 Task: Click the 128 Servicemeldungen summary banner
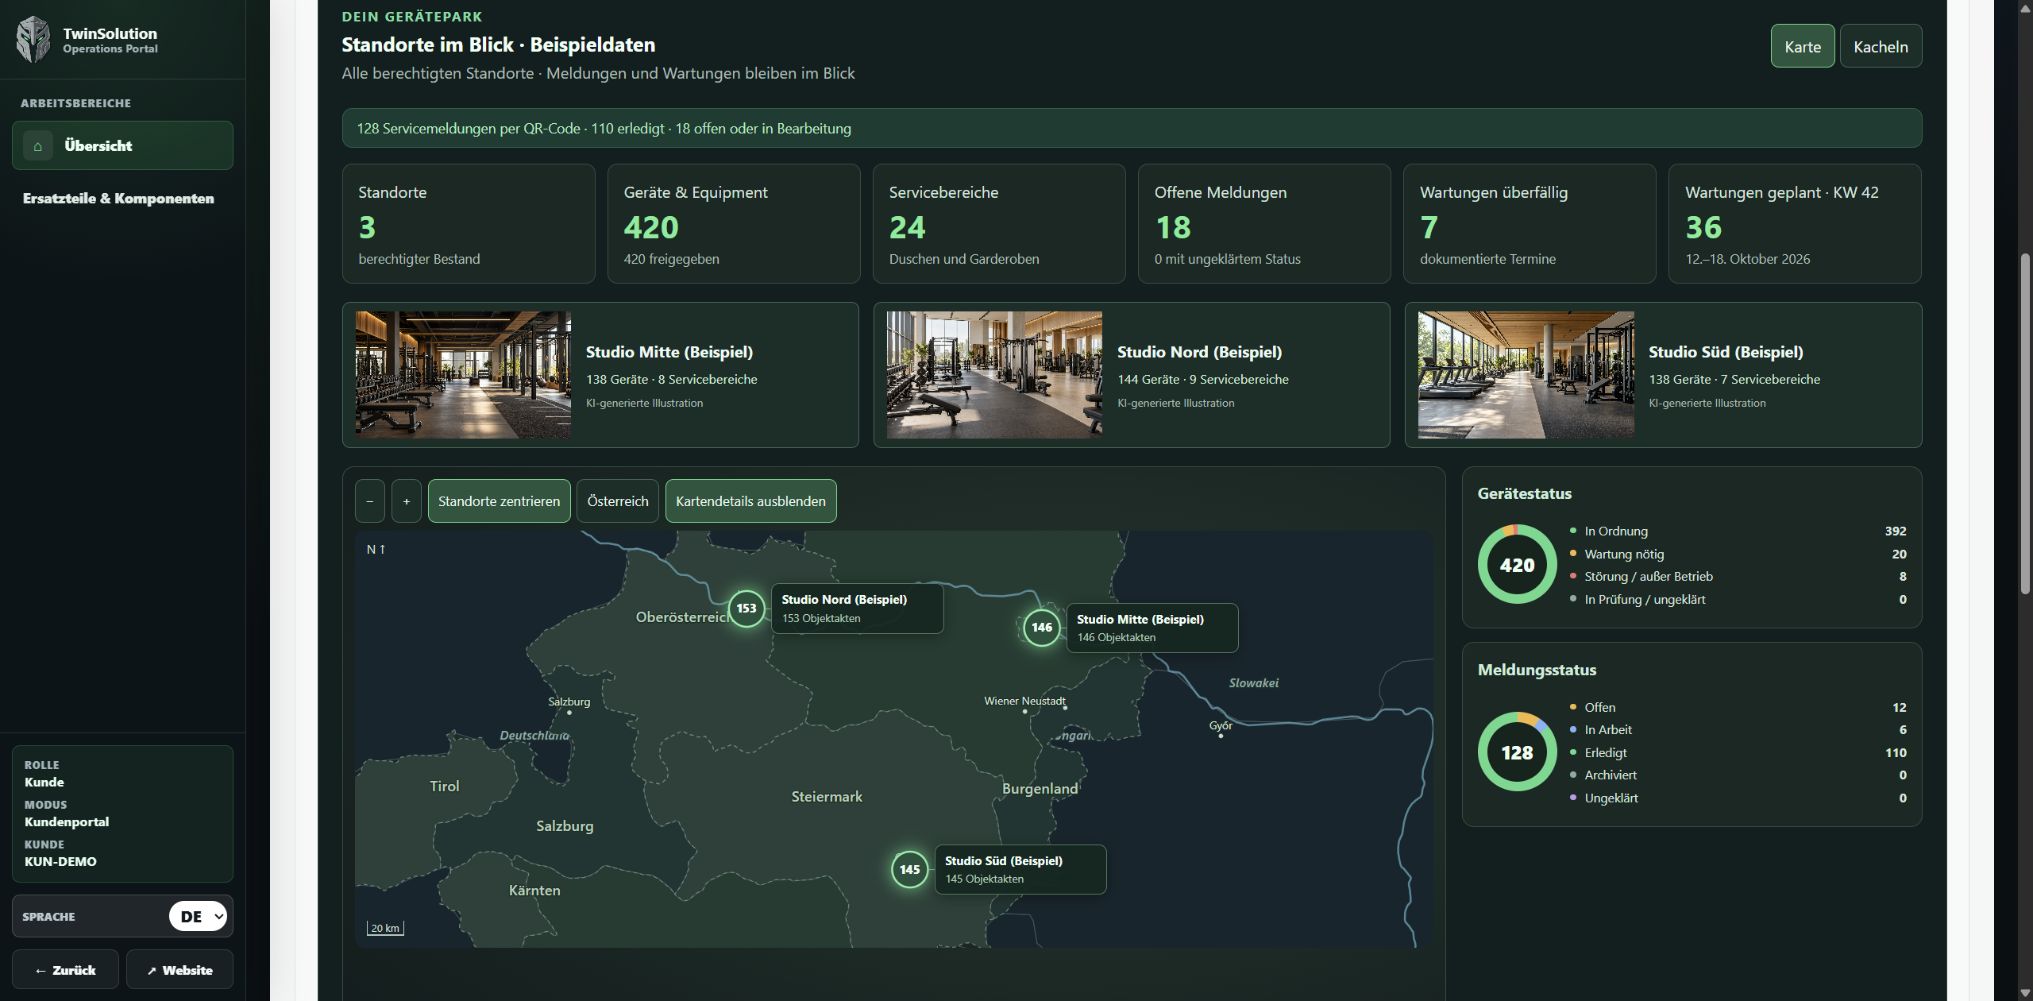coord(1131,128)
